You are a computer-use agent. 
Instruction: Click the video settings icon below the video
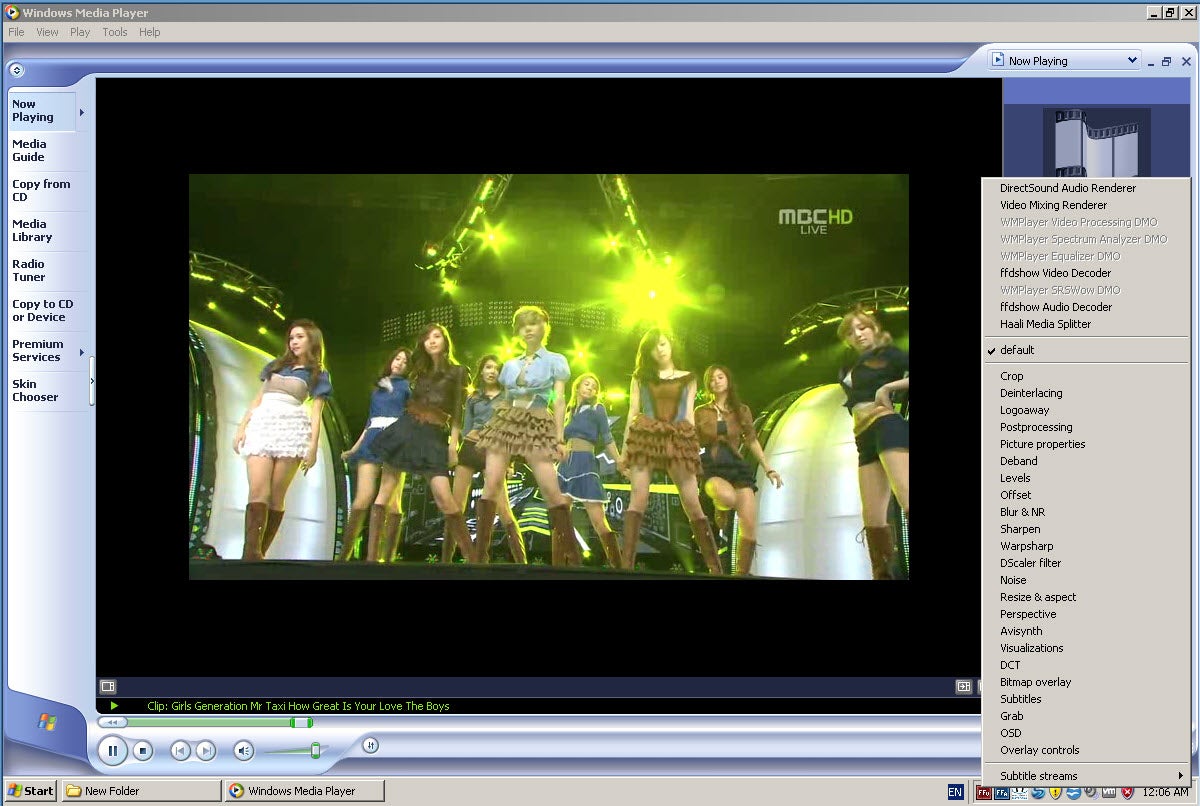click(x=108, y=686)
